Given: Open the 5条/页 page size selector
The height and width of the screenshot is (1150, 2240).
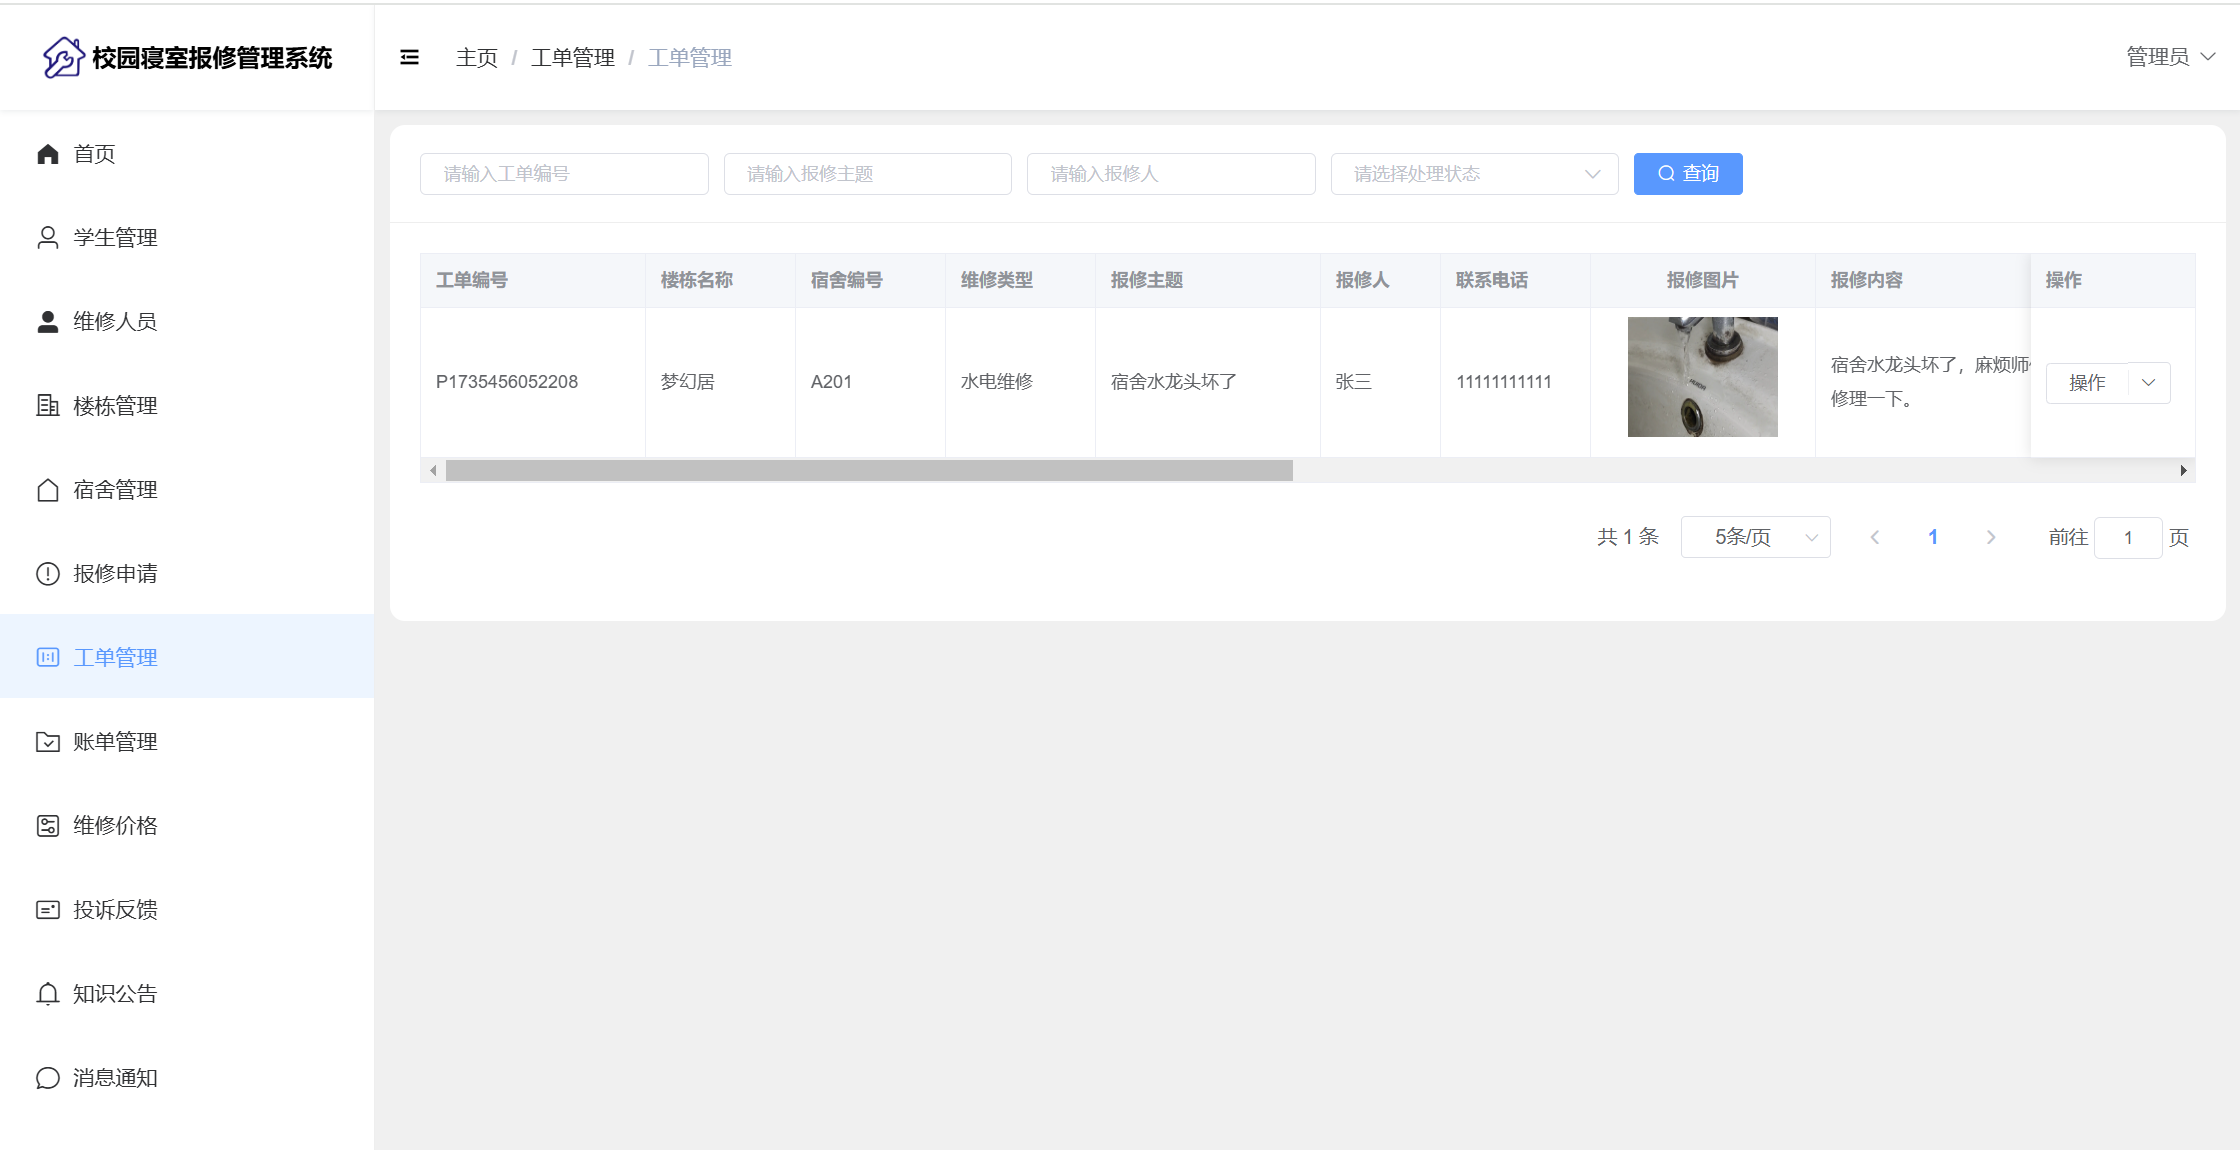Looking at the screenshot, I should click(x=1755, y=537).
